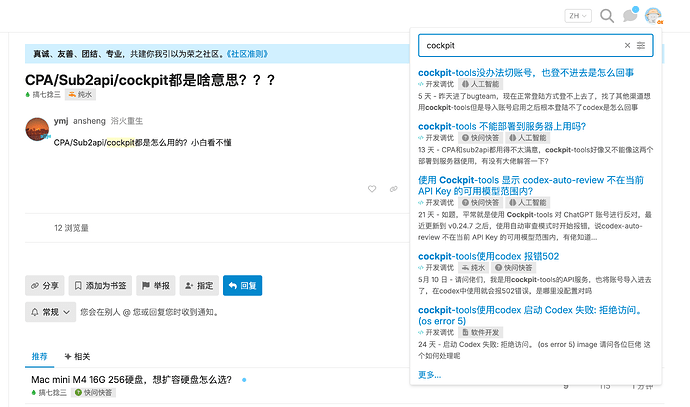
Task: Click the 举报 flag button
Action: pyautogui.click(x=156, y=286)
